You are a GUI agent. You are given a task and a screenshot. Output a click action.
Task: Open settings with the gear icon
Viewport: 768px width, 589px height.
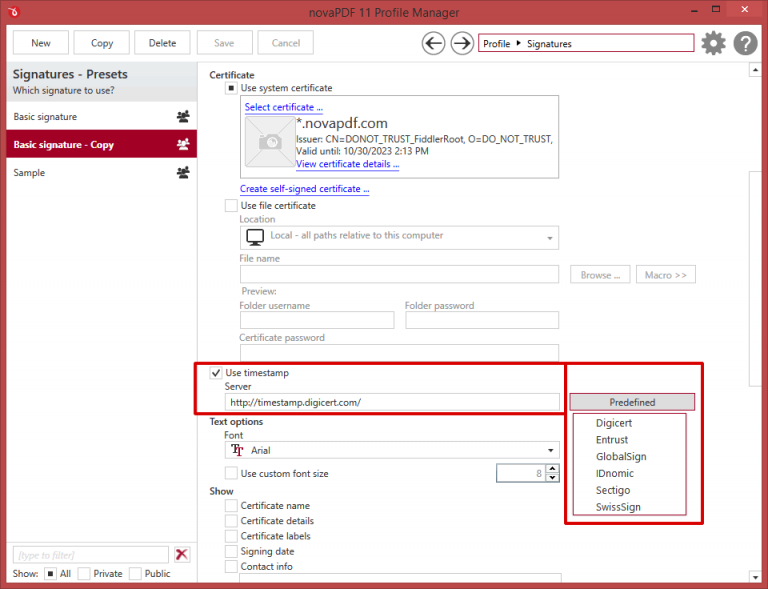[713, 43]
